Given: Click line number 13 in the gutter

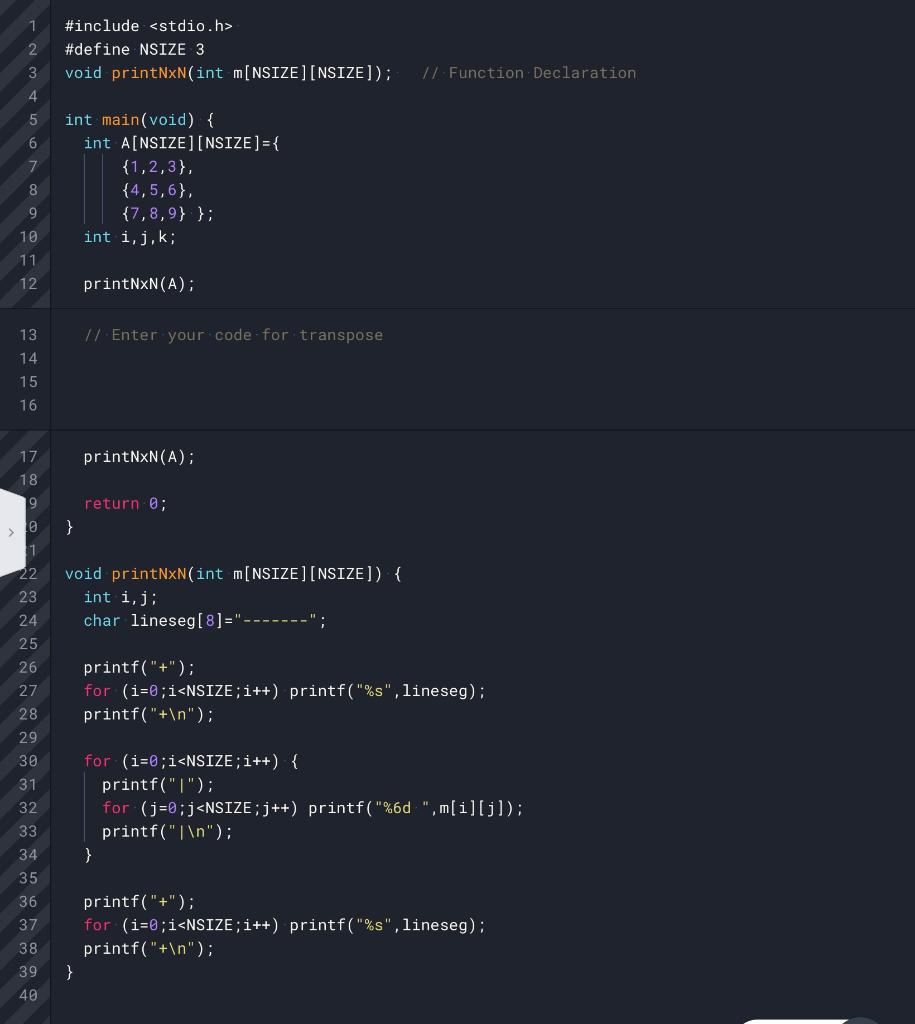Looking at the screenshot, I should tap(28, 335).
